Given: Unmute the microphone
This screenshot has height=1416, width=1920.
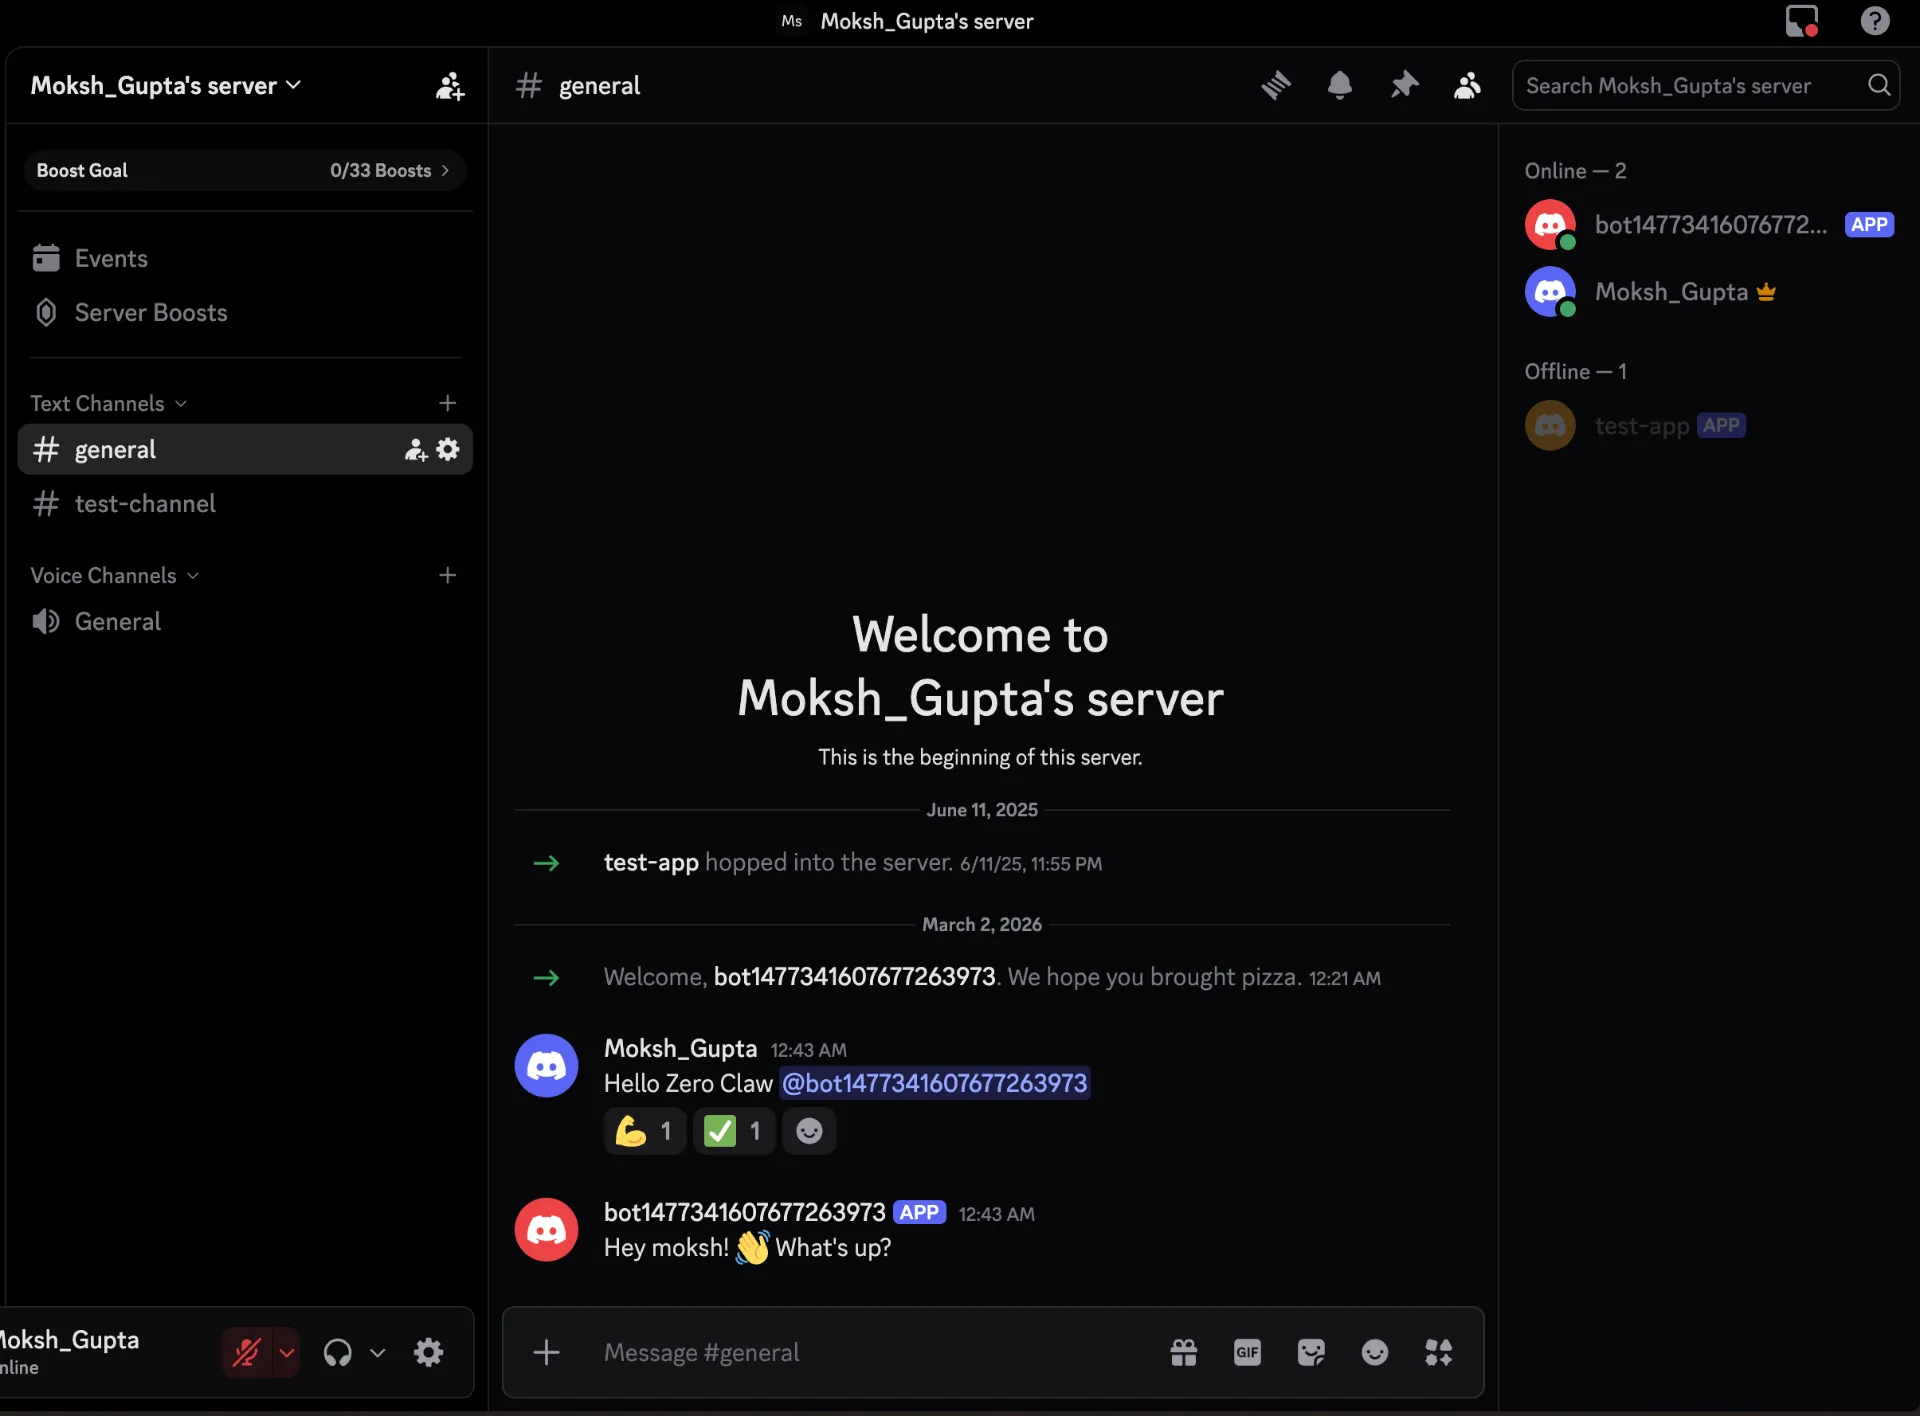Looking at the screenshot, I should pyautogui.click(x=248, y=1352).
